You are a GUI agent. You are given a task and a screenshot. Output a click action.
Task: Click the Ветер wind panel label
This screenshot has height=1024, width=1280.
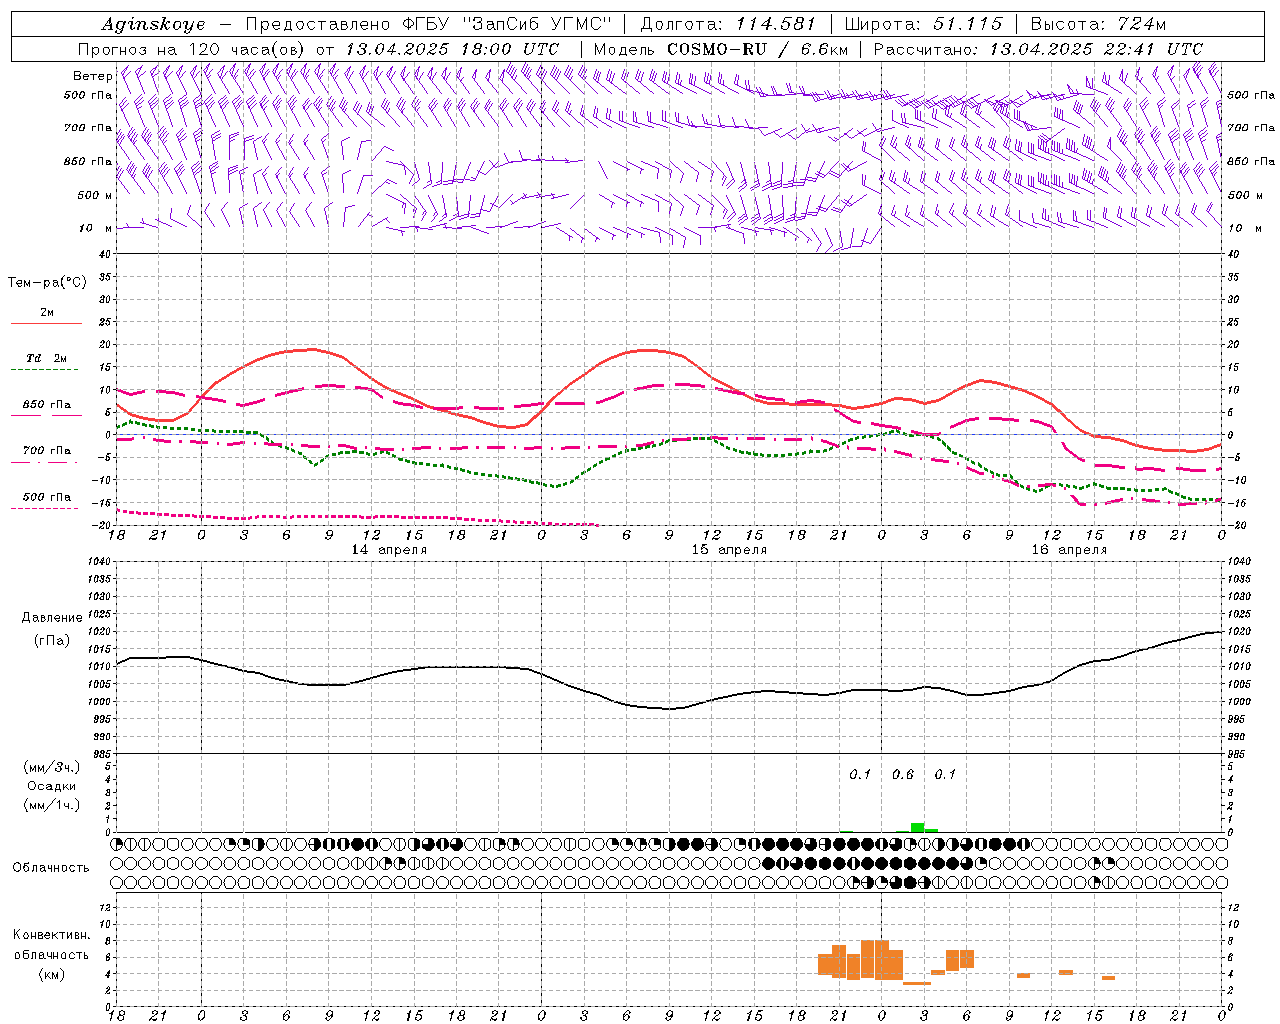(92, 76)
